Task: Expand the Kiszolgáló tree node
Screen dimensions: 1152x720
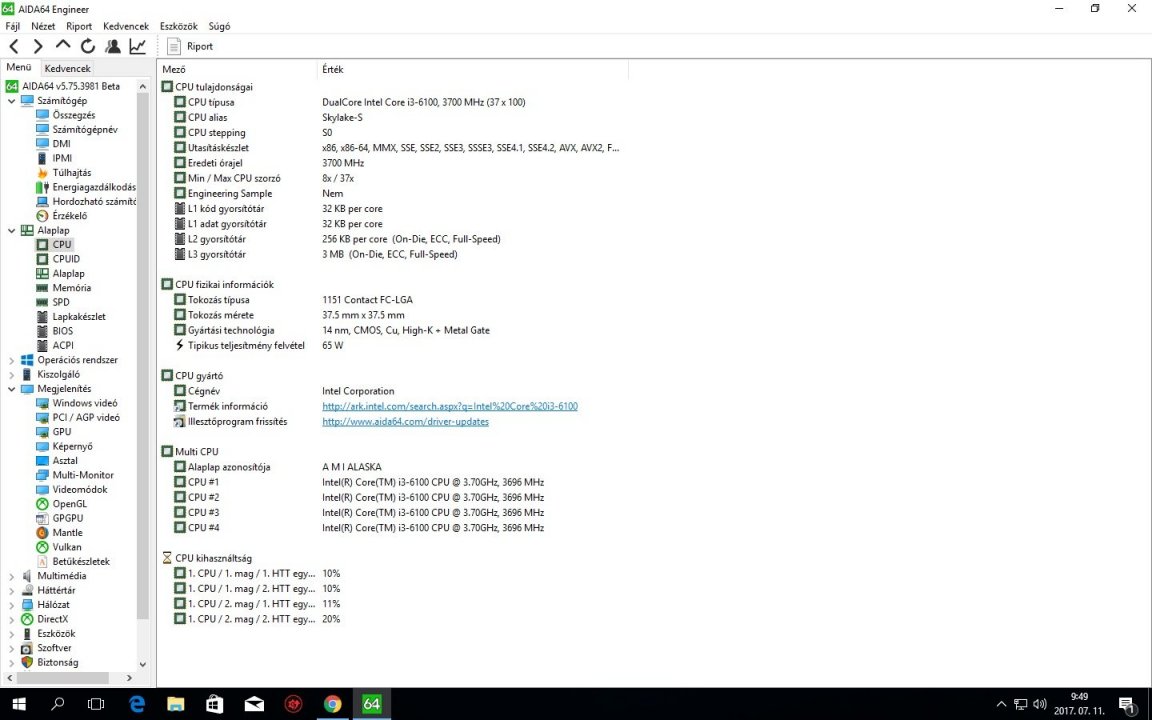Action: click(12, 374)
